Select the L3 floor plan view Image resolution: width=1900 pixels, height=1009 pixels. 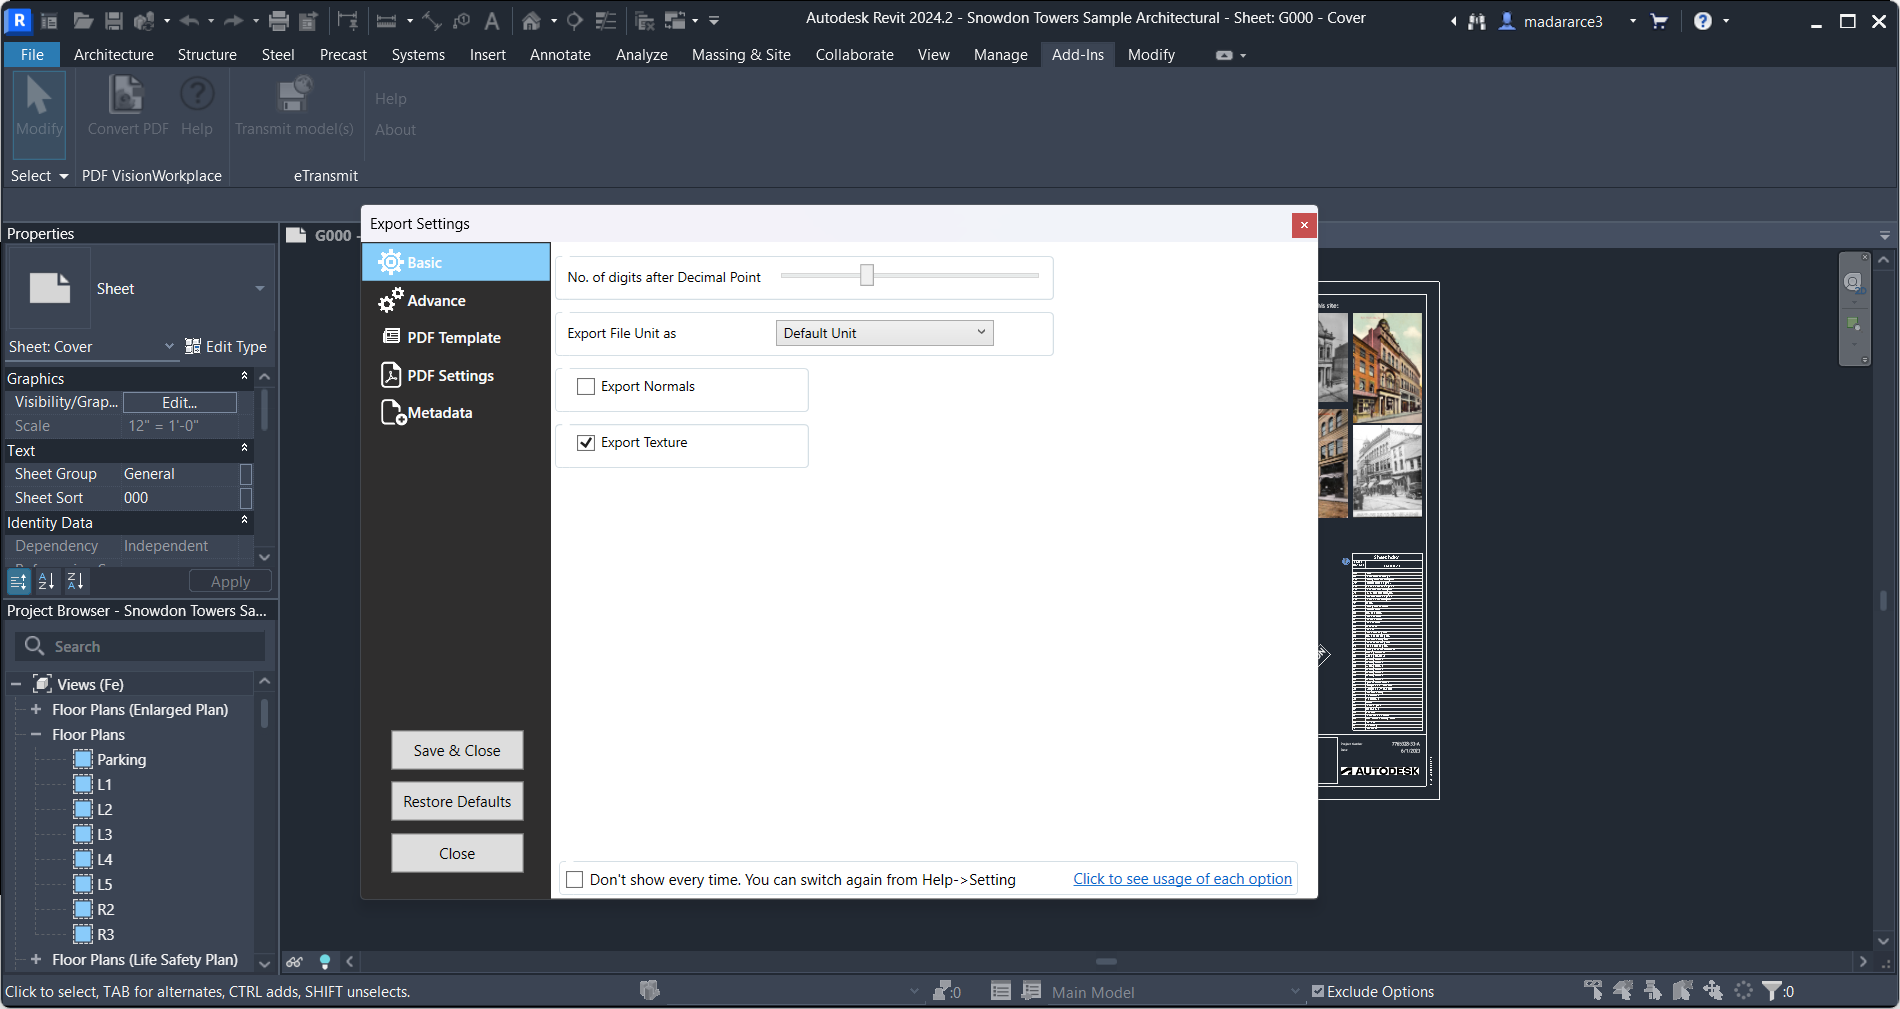coord(104,834)
